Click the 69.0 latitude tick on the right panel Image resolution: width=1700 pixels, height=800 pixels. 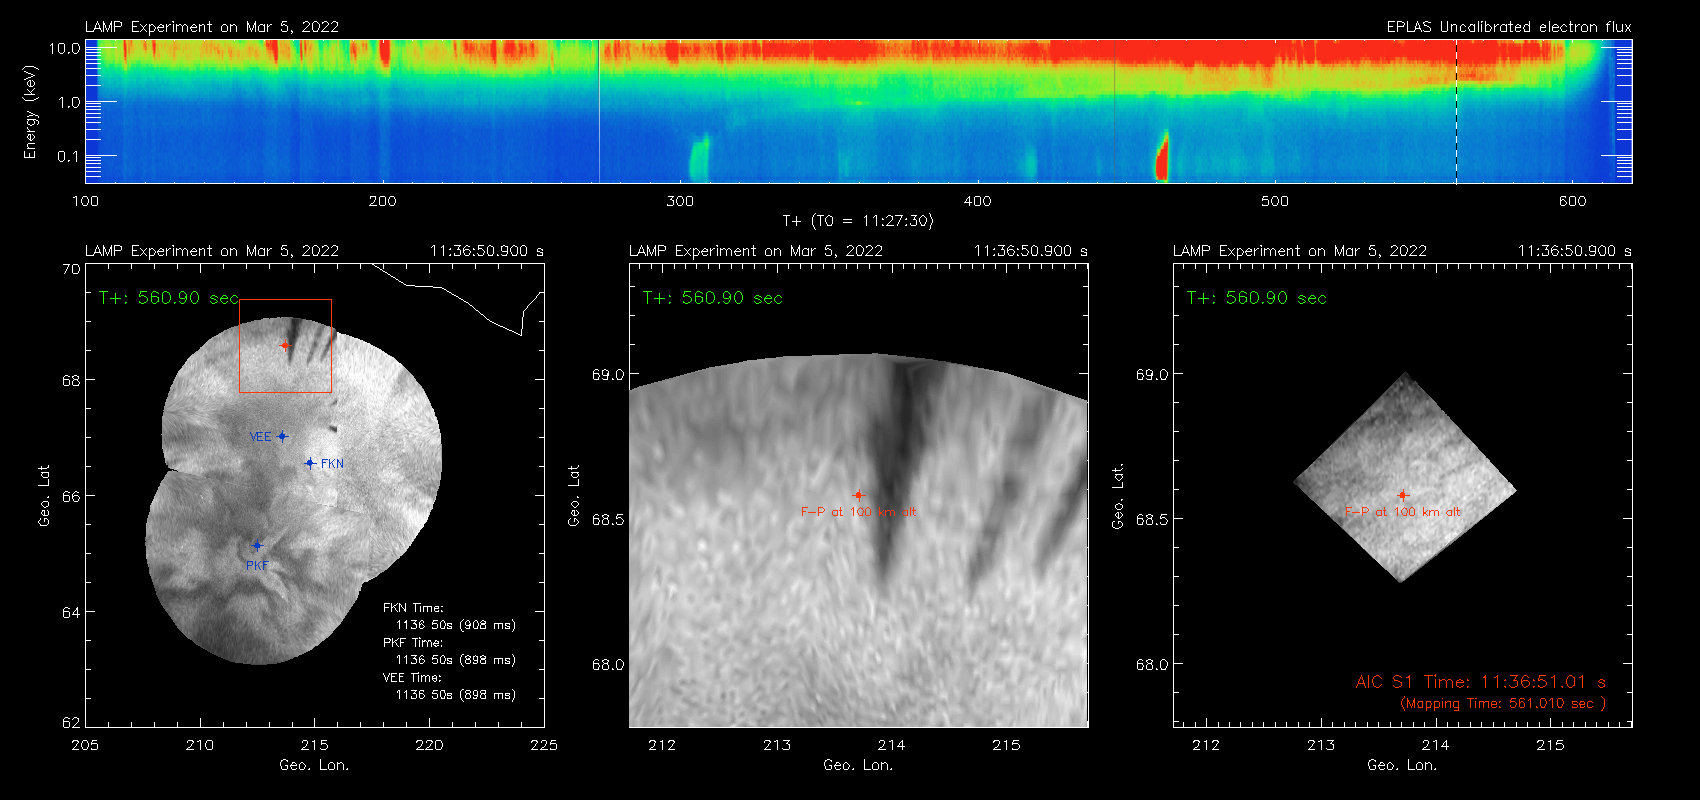(1153, 374)
